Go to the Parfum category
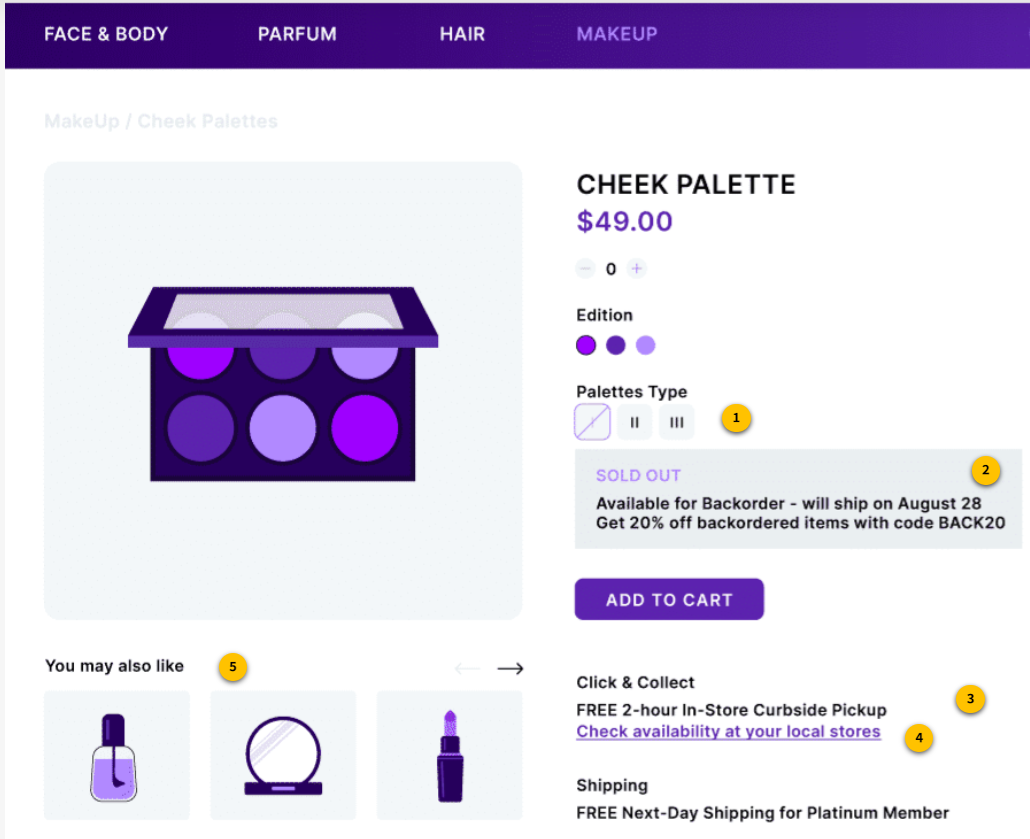Screen dimensions: 1030x839 (297, 34)
